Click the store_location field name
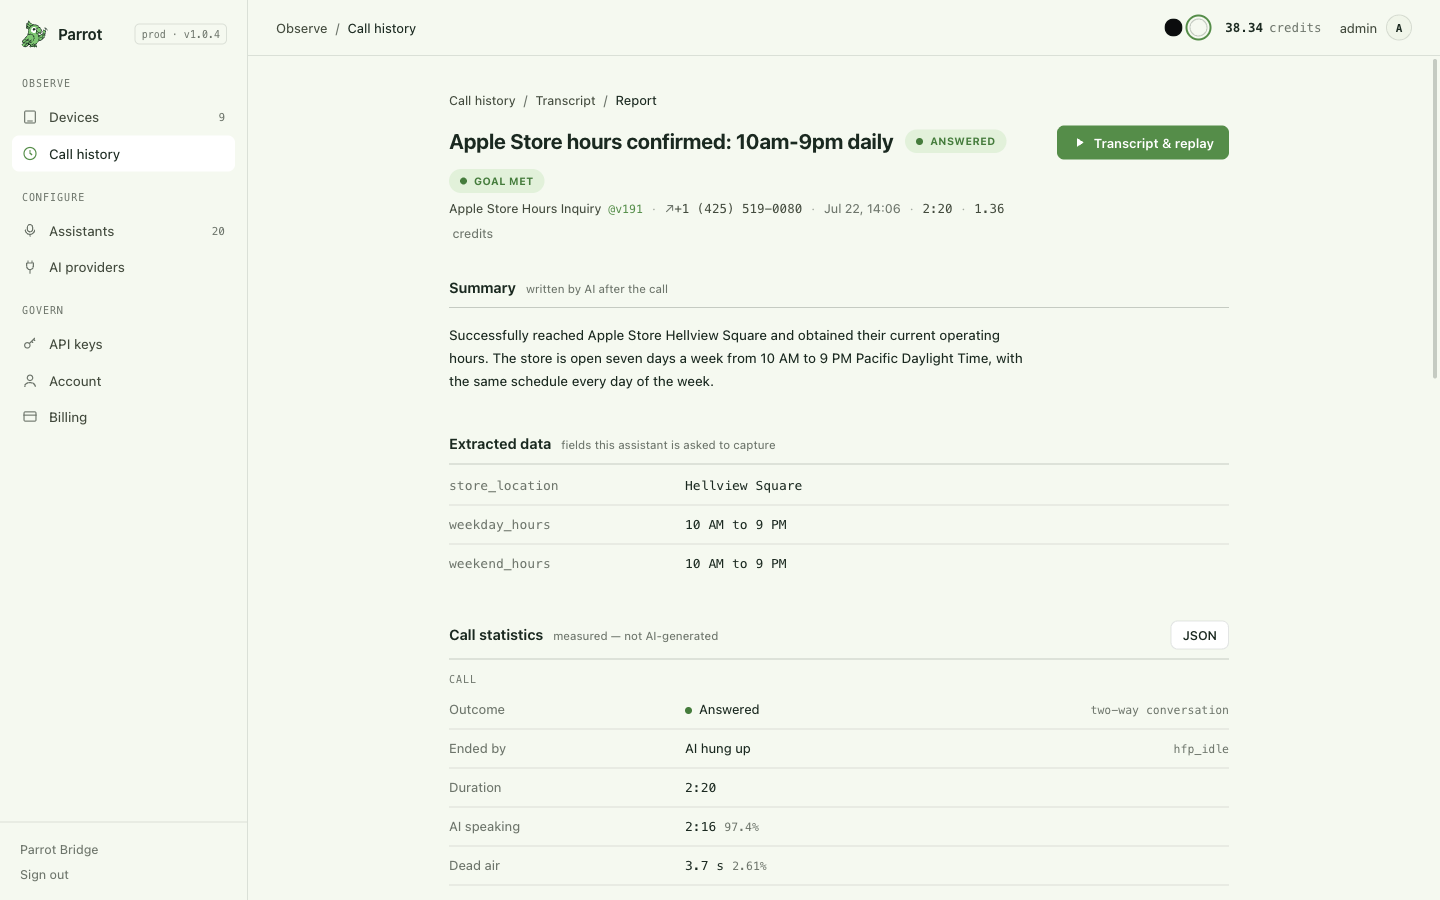This screenshot has width=1440, height=900. pos(504,485)
